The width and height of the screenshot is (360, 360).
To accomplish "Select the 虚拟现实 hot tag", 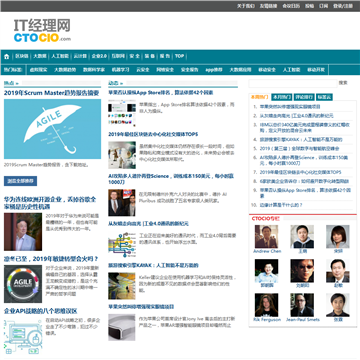I will coord(39,70).
